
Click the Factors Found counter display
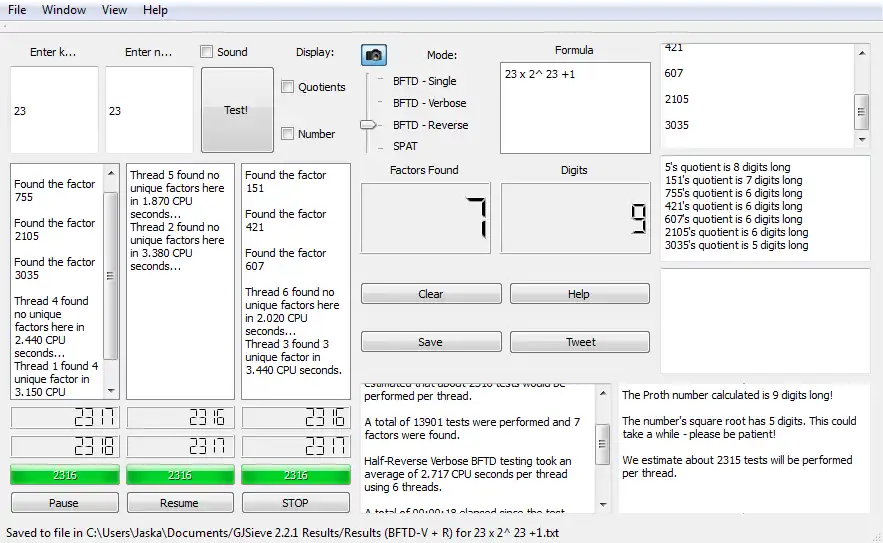click(426, 217)
